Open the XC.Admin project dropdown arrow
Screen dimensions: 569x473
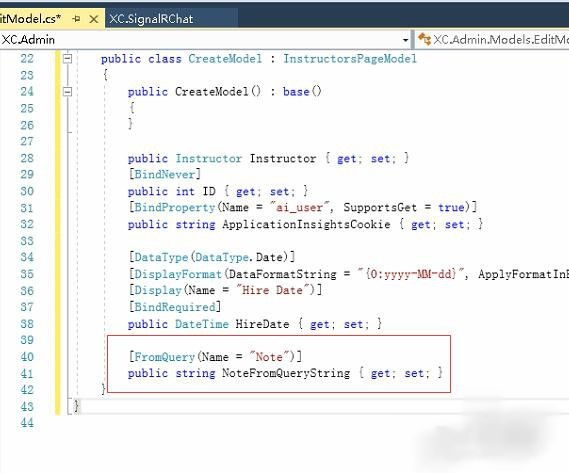pyautogui.click(x=405, y=40)
